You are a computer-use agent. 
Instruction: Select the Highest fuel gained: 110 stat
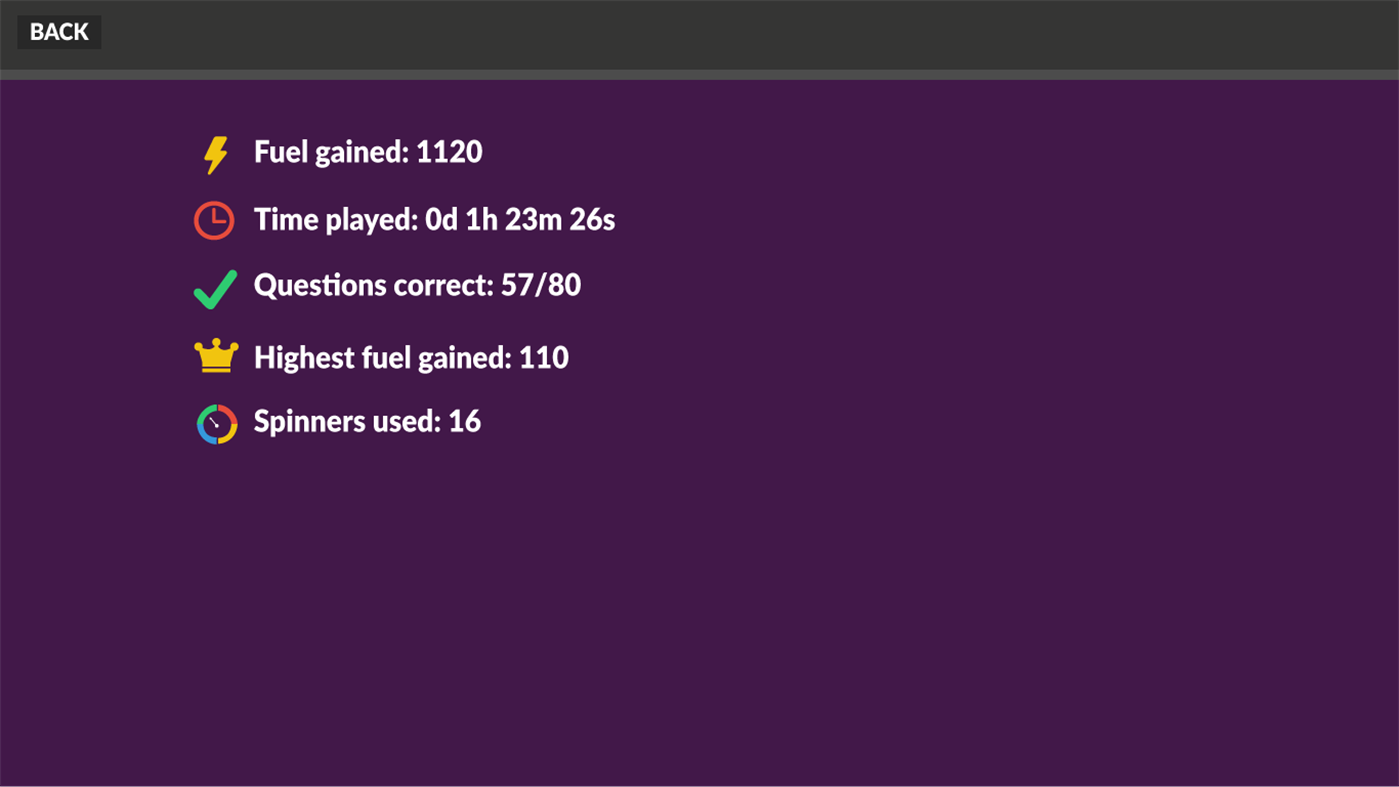(411, 357)
